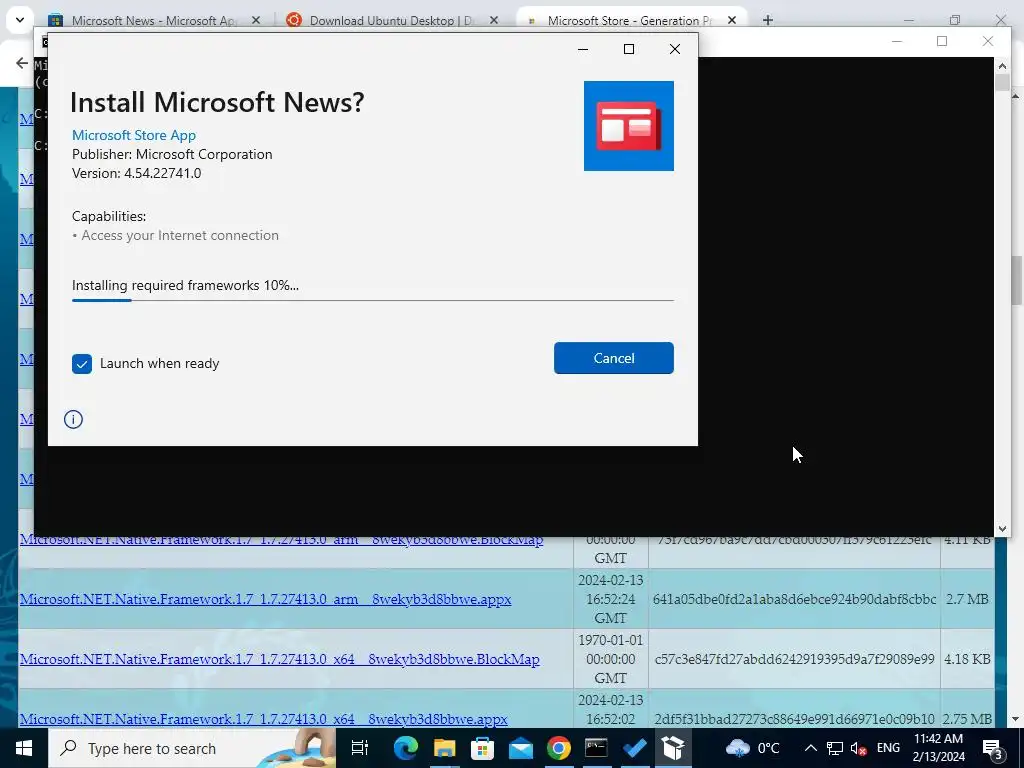This screenshot has width=1024, height=768.
Task: Minimize the Install Microsoft News dialog
Action: (583, 49)
